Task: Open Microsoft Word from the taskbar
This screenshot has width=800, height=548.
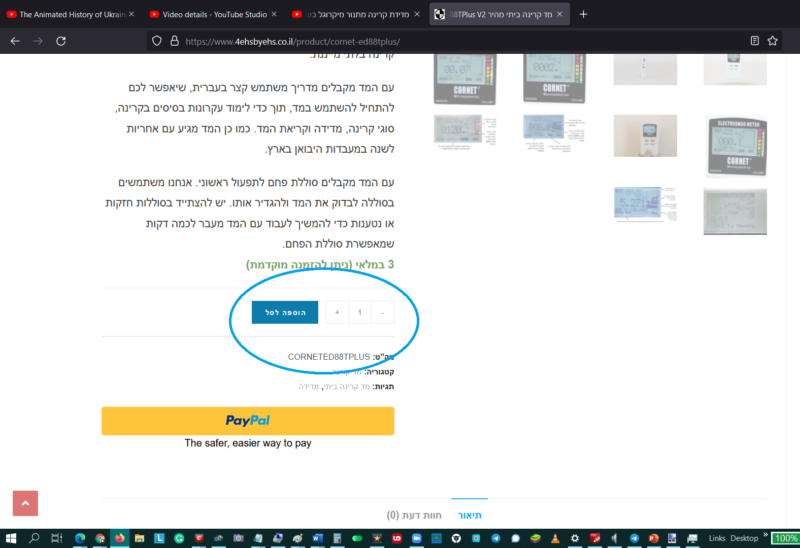Action: 317,538
